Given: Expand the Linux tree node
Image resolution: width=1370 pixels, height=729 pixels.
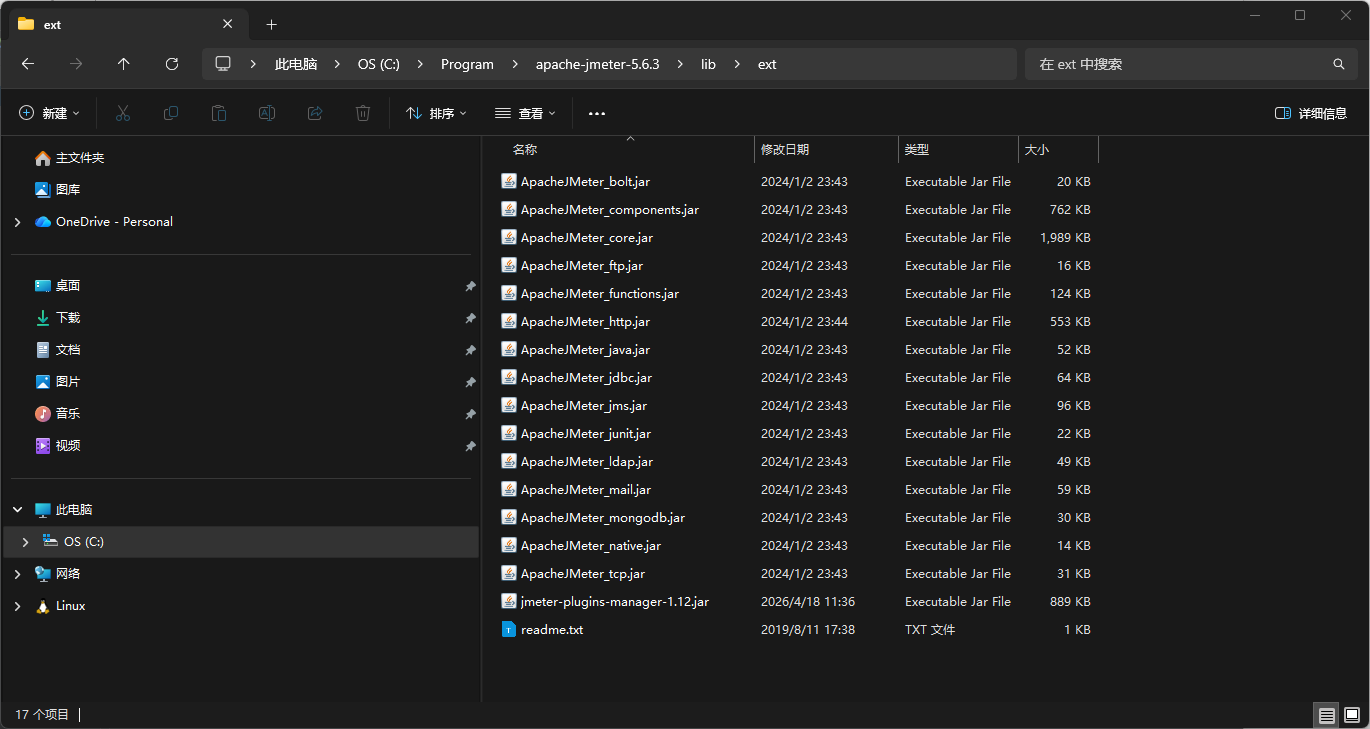Looking at the screenshot, I should [17, 606].
